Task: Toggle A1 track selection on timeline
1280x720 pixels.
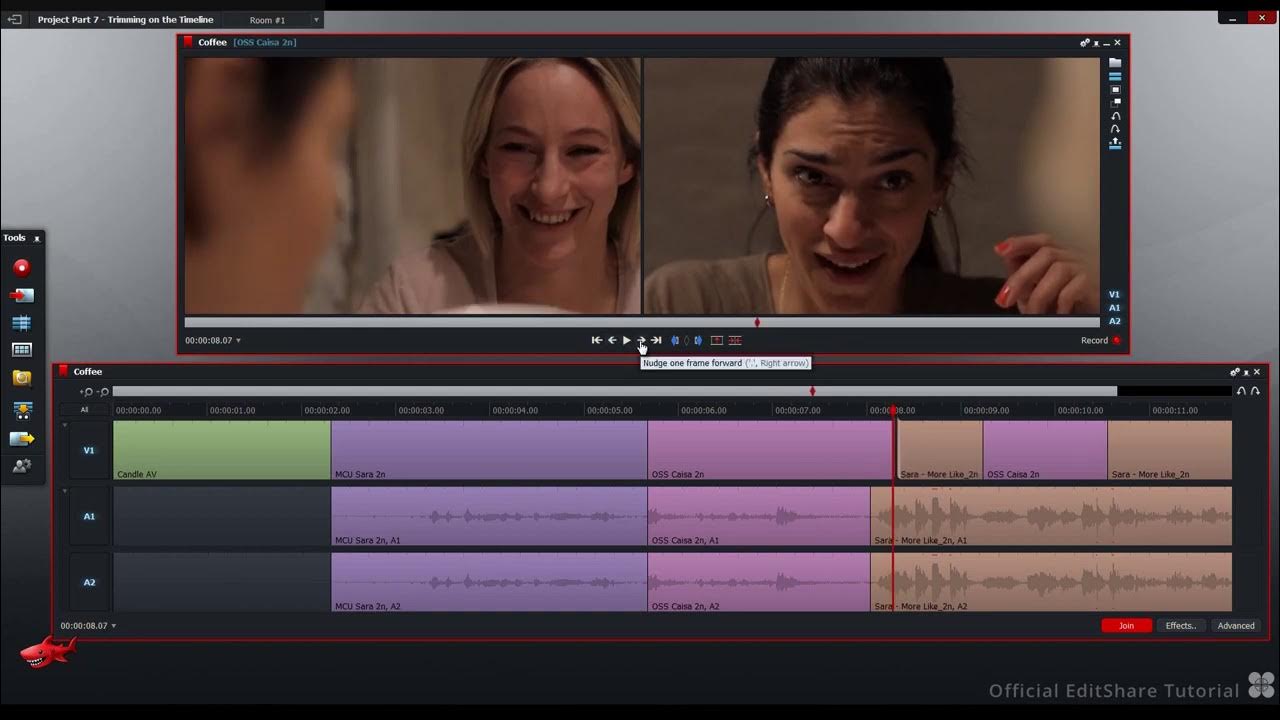Action: point(89,516)
